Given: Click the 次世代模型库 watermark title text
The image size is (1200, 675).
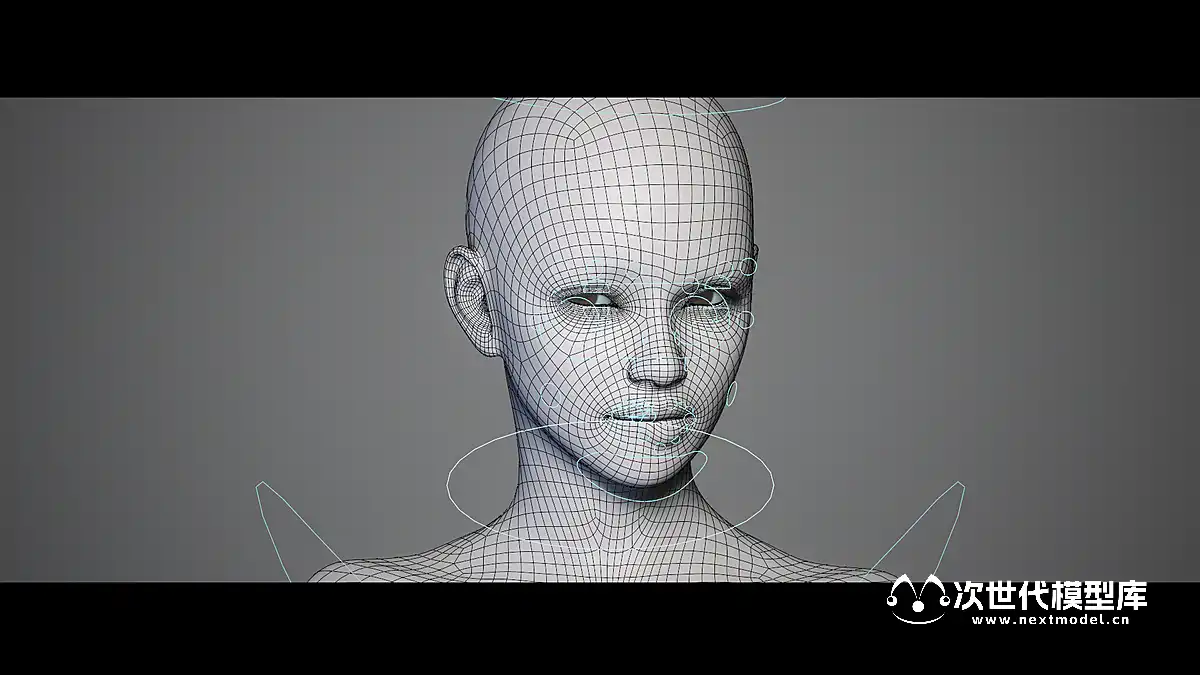Looking at the screenshot, I should 1051,595.
